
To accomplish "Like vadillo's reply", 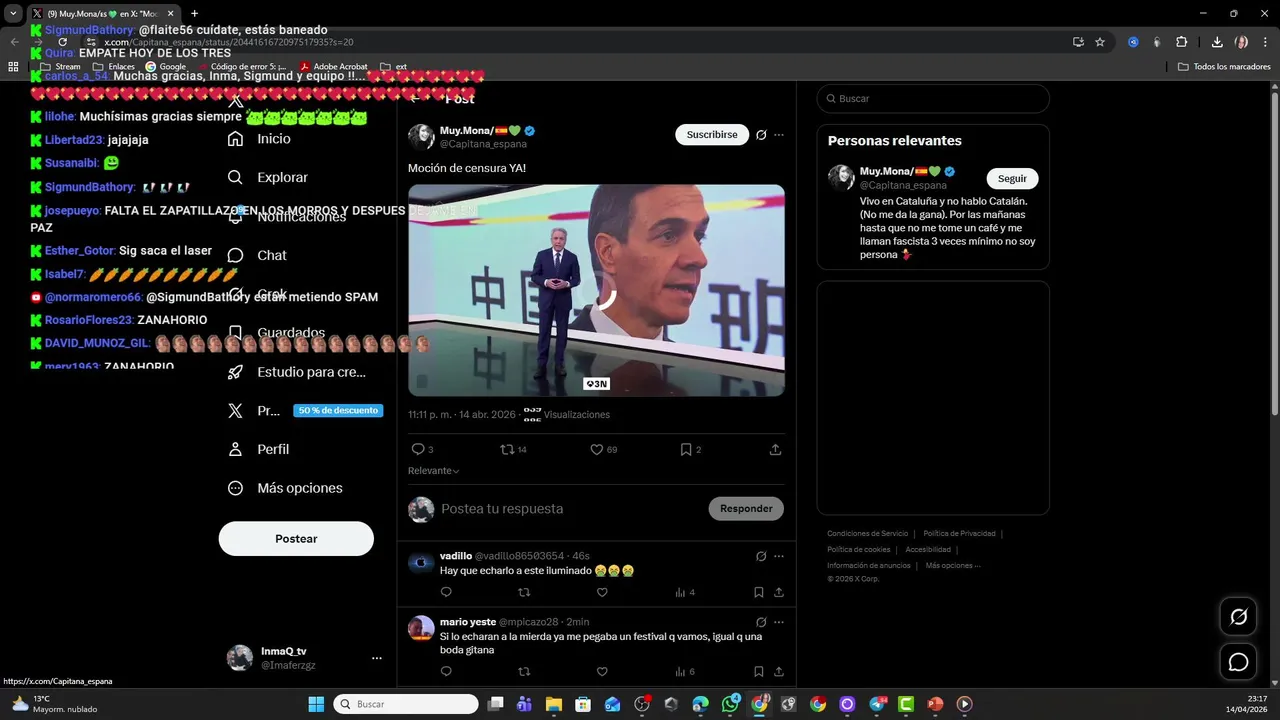I will point(602,592).
